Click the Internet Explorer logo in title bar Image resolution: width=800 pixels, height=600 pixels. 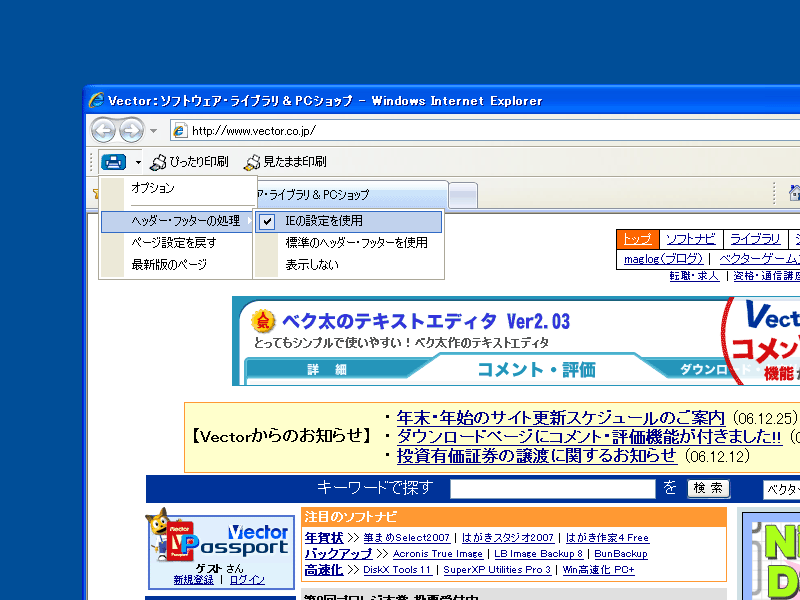coord(96,100)
